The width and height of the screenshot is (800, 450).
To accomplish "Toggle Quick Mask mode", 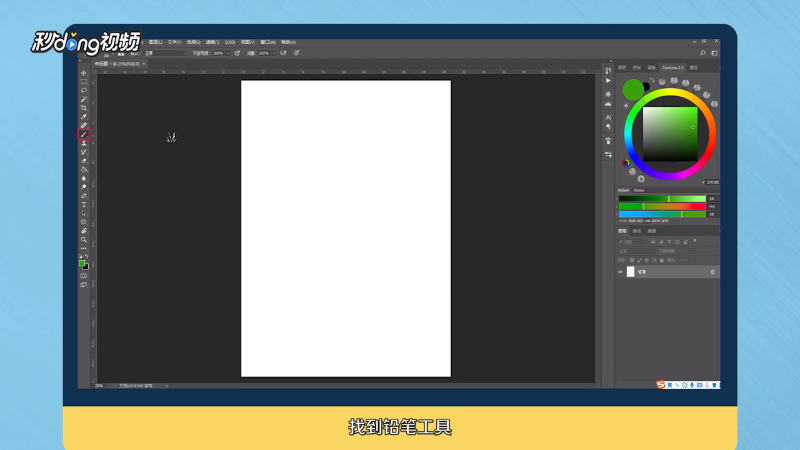I will pos(84,276).
